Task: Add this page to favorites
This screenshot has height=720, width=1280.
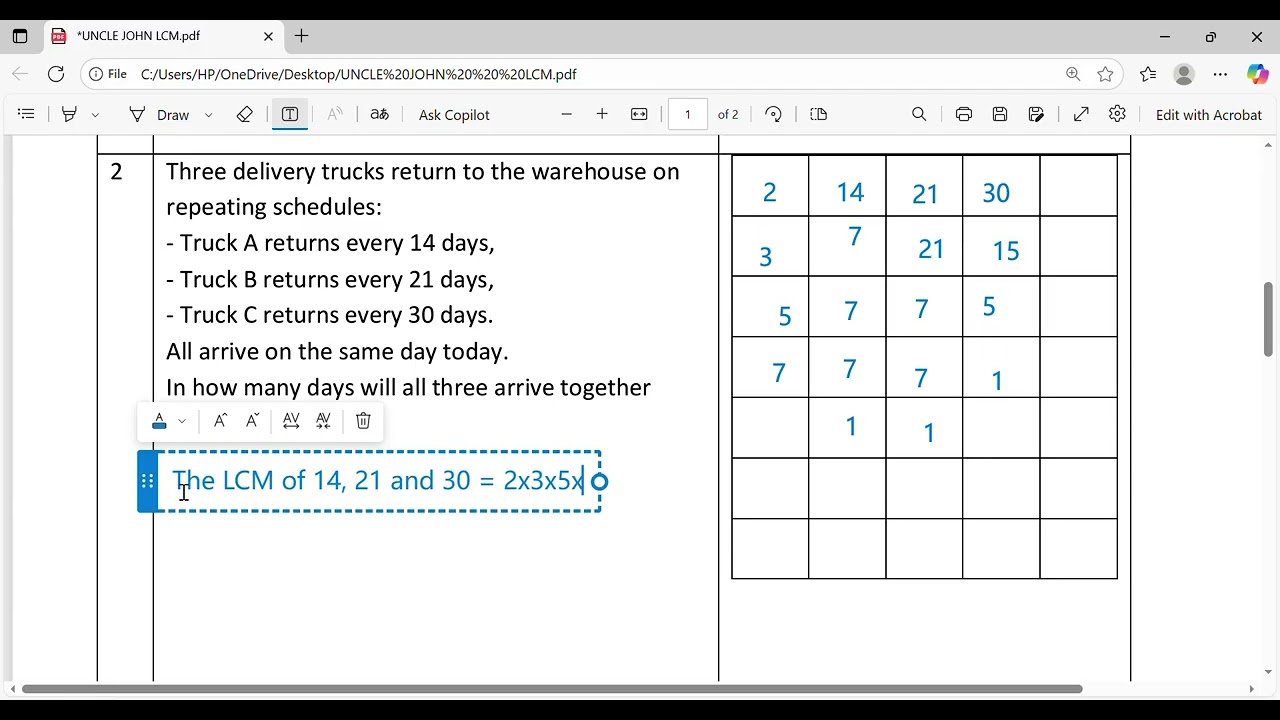Action: pos(1105,74)
